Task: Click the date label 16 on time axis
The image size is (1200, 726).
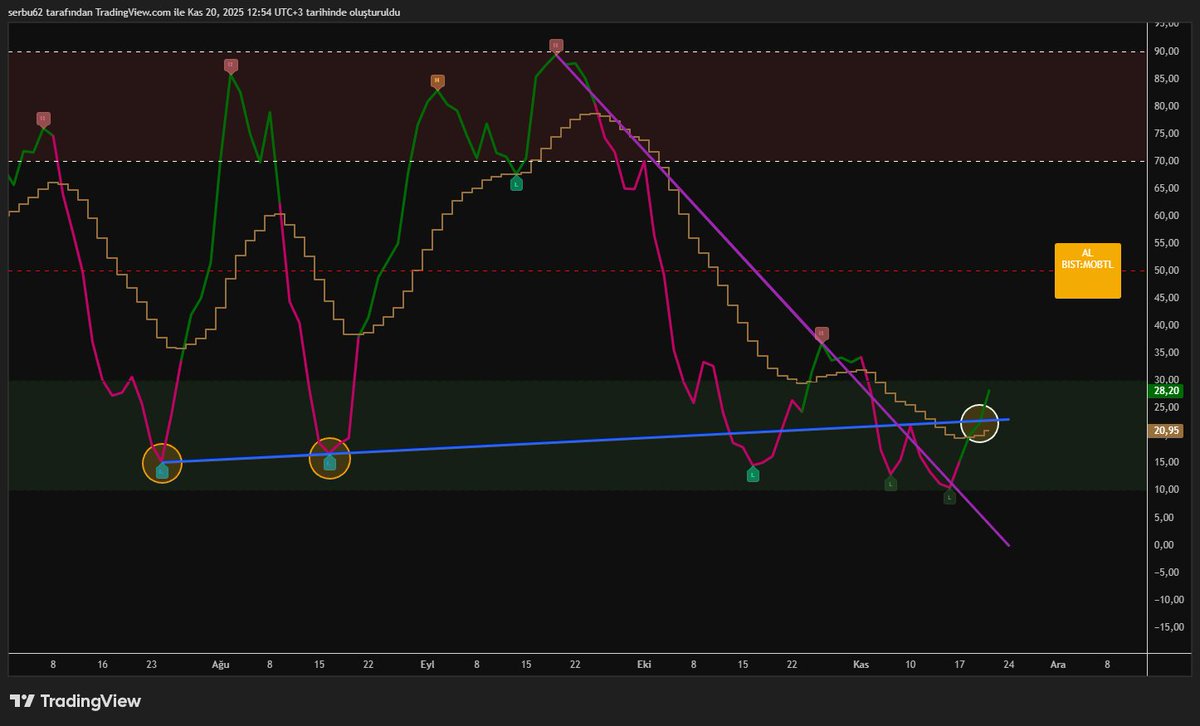Action: 103,664
